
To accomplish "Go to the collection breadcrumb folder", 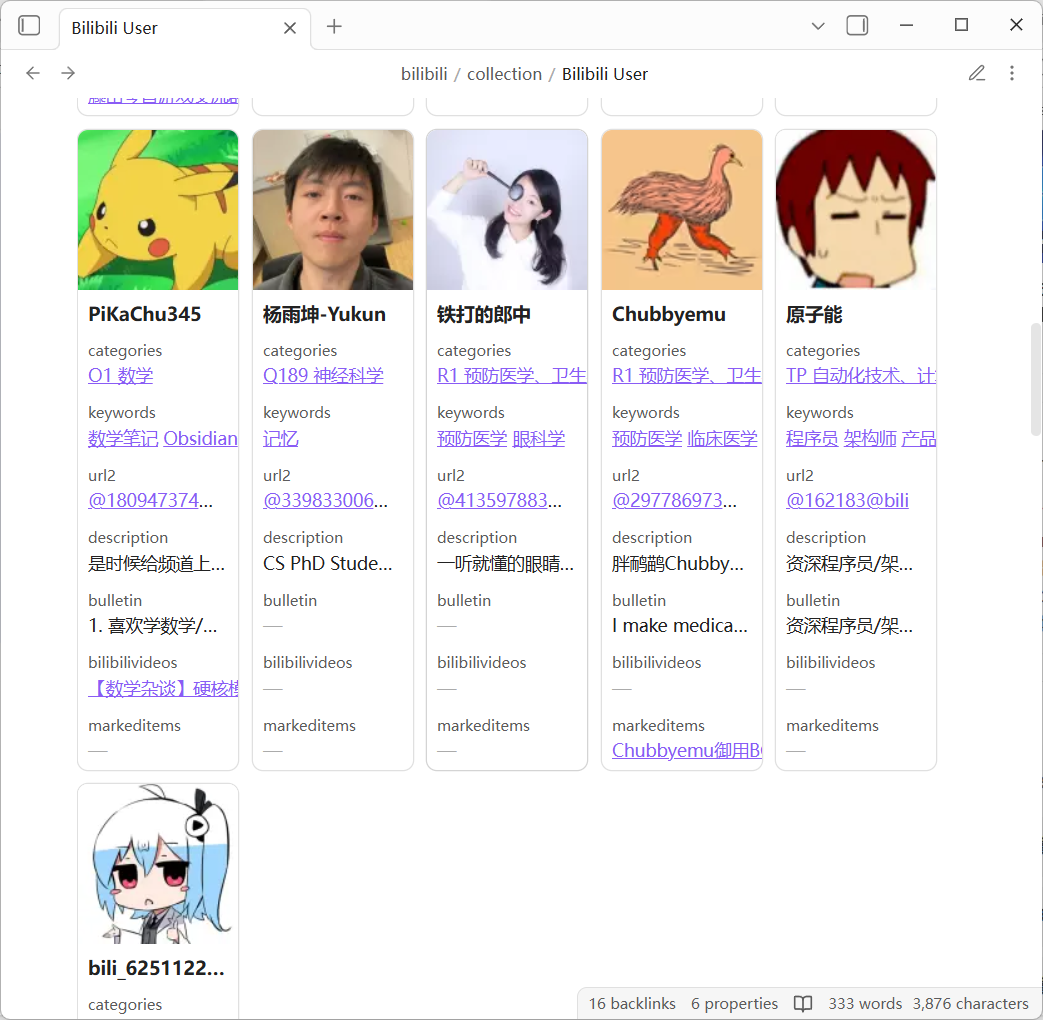I will (504, 74).
